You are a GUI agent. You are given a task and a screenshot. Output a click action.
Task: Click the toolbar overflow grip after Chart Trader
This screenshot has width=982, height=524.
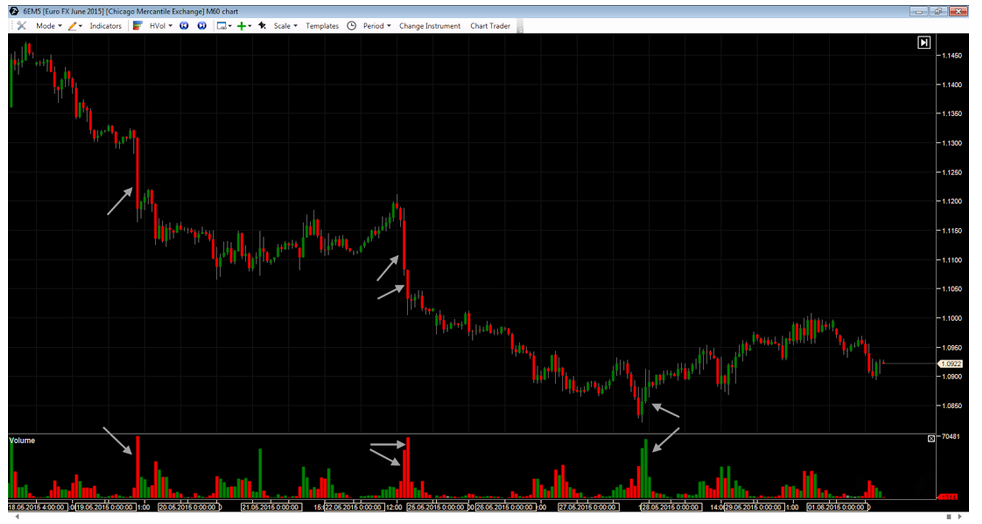click(x=520, y=26)
